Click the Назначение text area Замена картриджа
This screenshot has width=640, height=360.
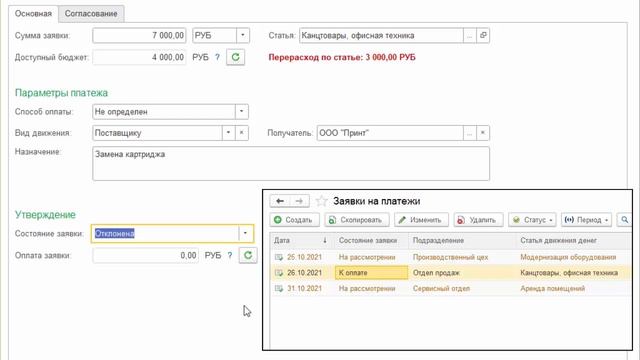click(x=291, y=164)
